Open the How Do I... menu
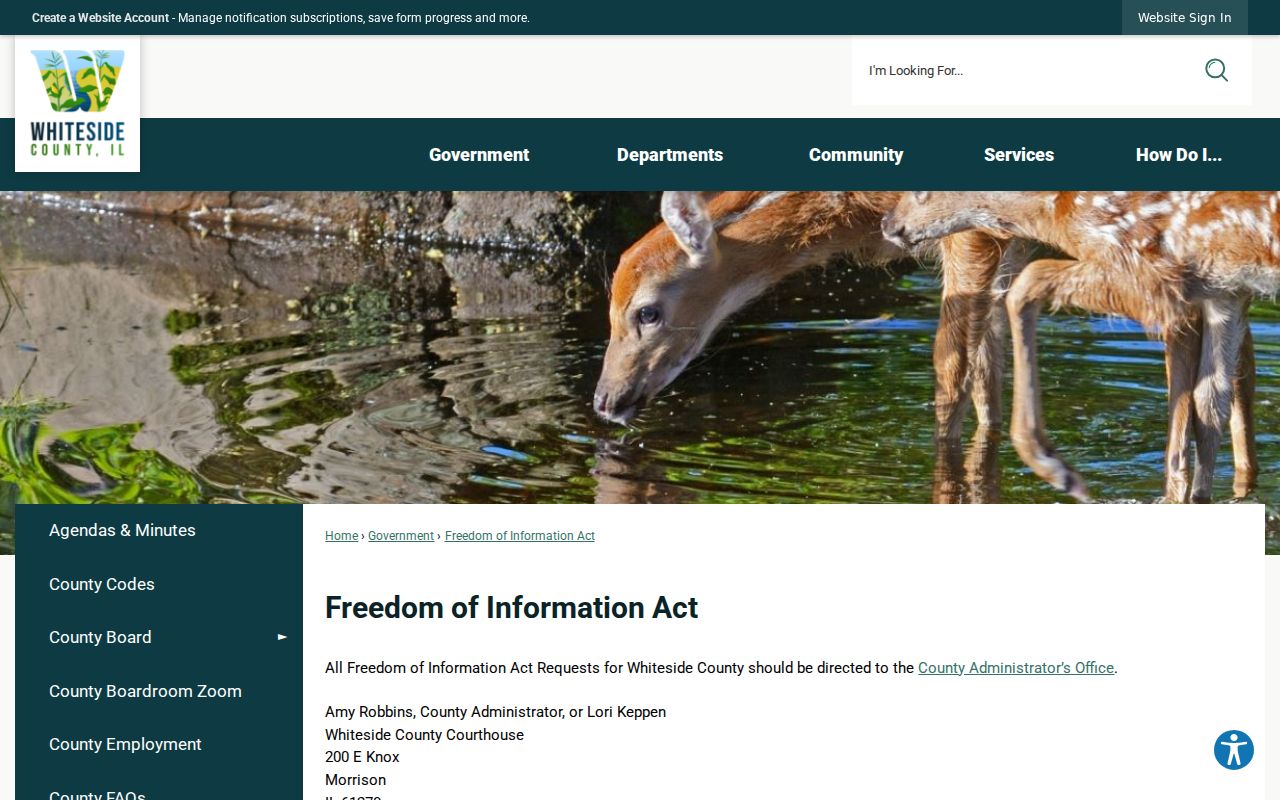Viewport: 1280px width, 800px height. [x=1179, y=155]
